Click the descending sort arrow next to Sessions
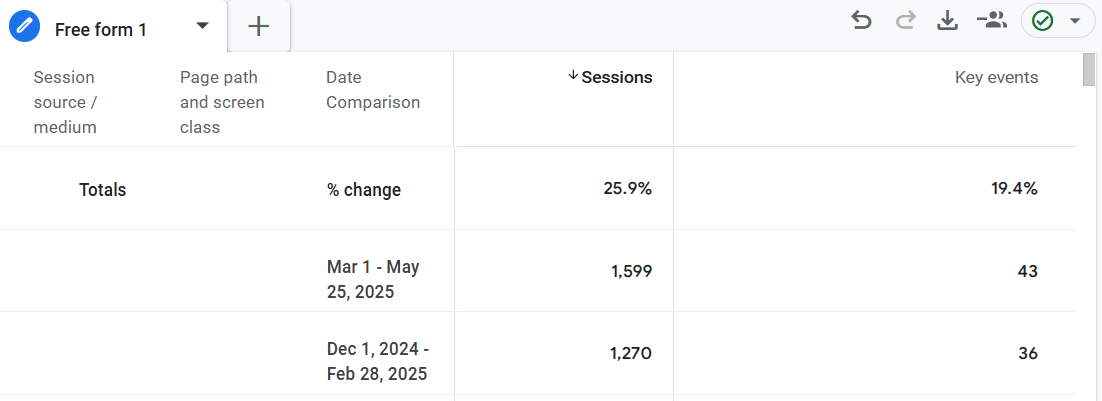Image resolution: width=1102 pixels, height=401 pixels. (573, 75)
